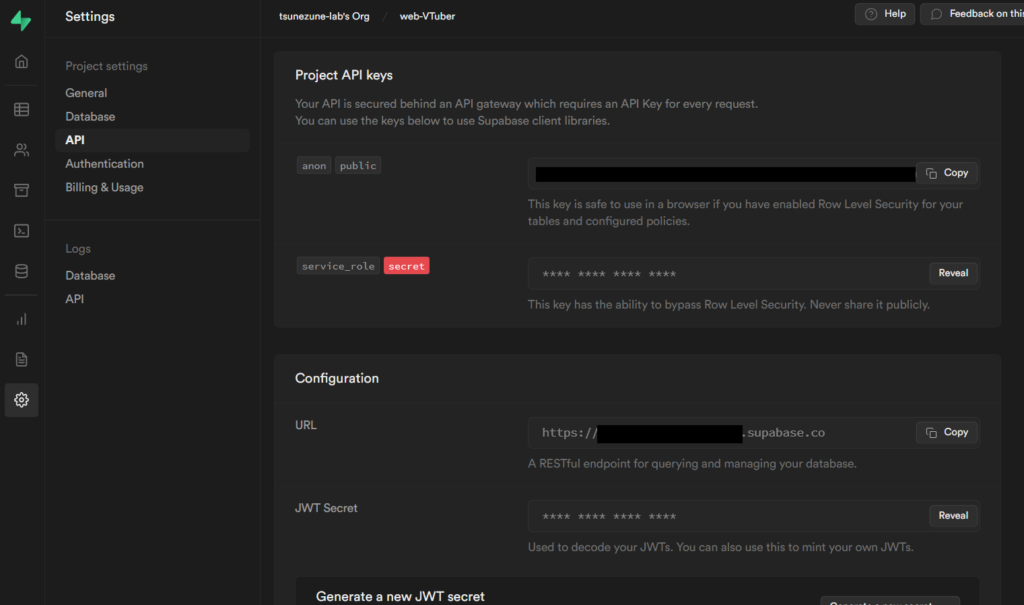Copy the anon public API key
This screenshot has height=605, width=1024.
pos(946,173)
